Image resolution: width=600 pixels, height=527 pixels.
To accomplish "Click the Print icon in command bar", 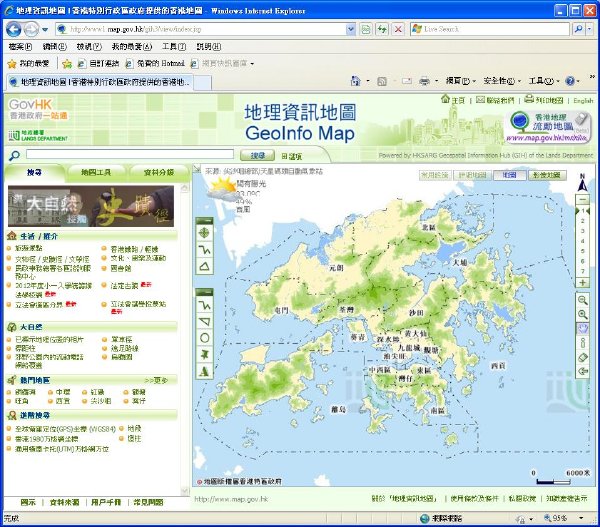I will 424,81.
